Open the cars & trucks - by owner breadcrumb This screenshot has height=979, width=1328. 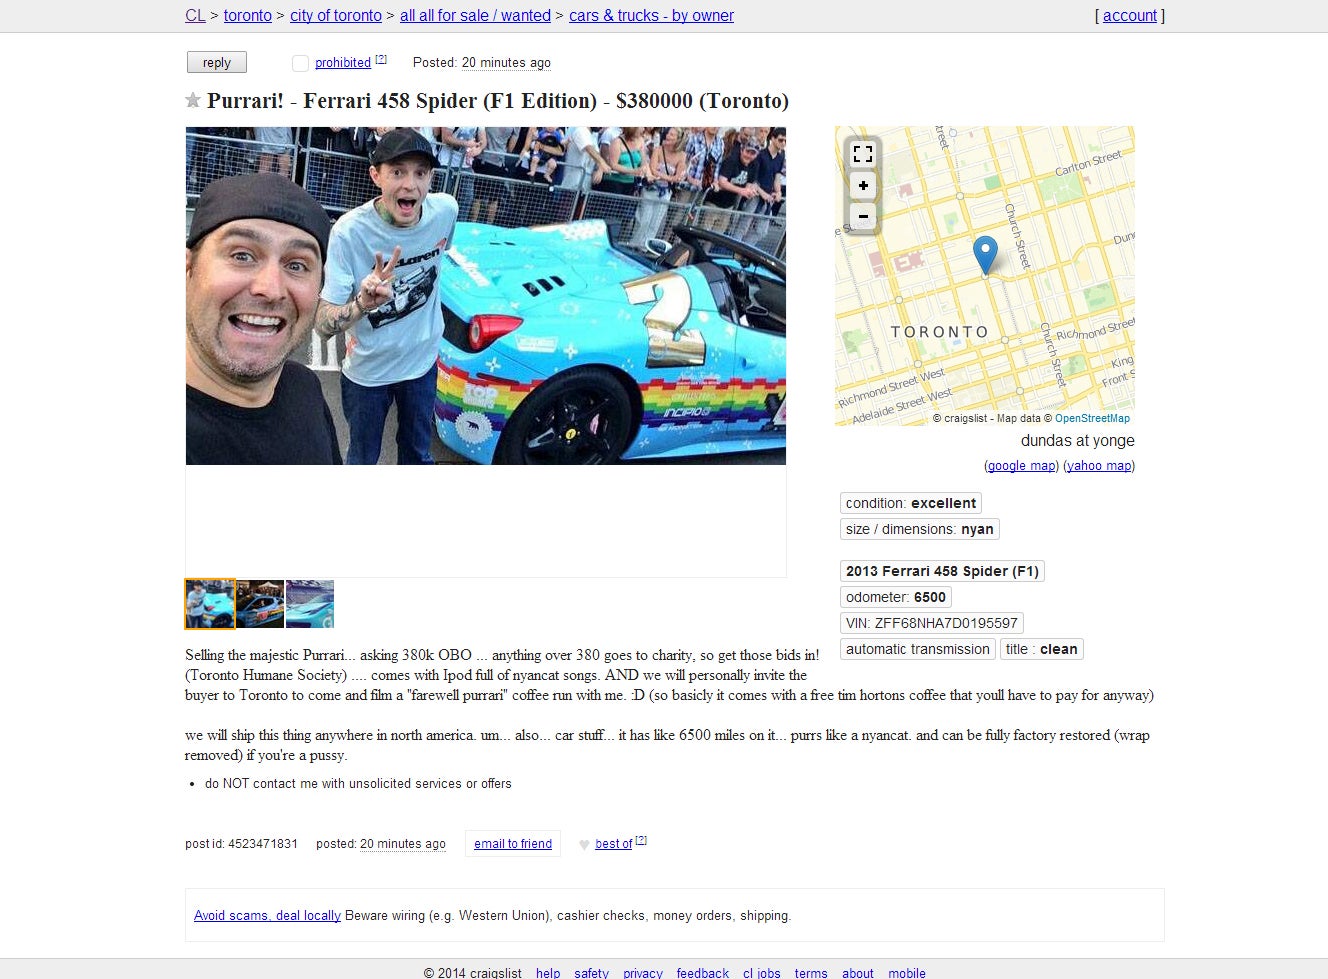[651, 16]
